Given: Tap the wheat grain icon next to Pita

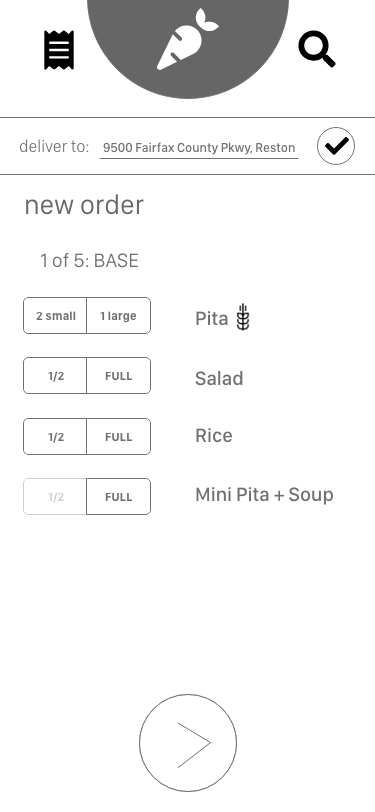Looking at the screenshot, I should pyautogui.click(x=243, y=317).
